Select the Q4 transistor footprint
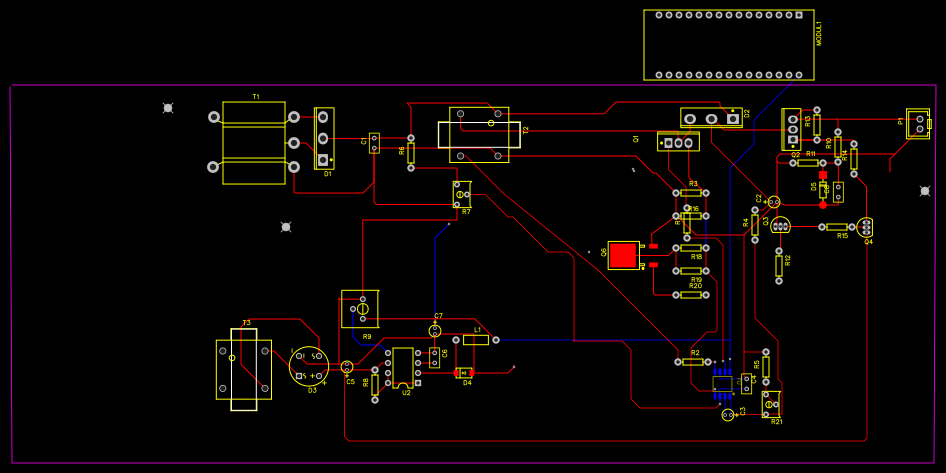 pyautogui.click(x=865, y=226)
